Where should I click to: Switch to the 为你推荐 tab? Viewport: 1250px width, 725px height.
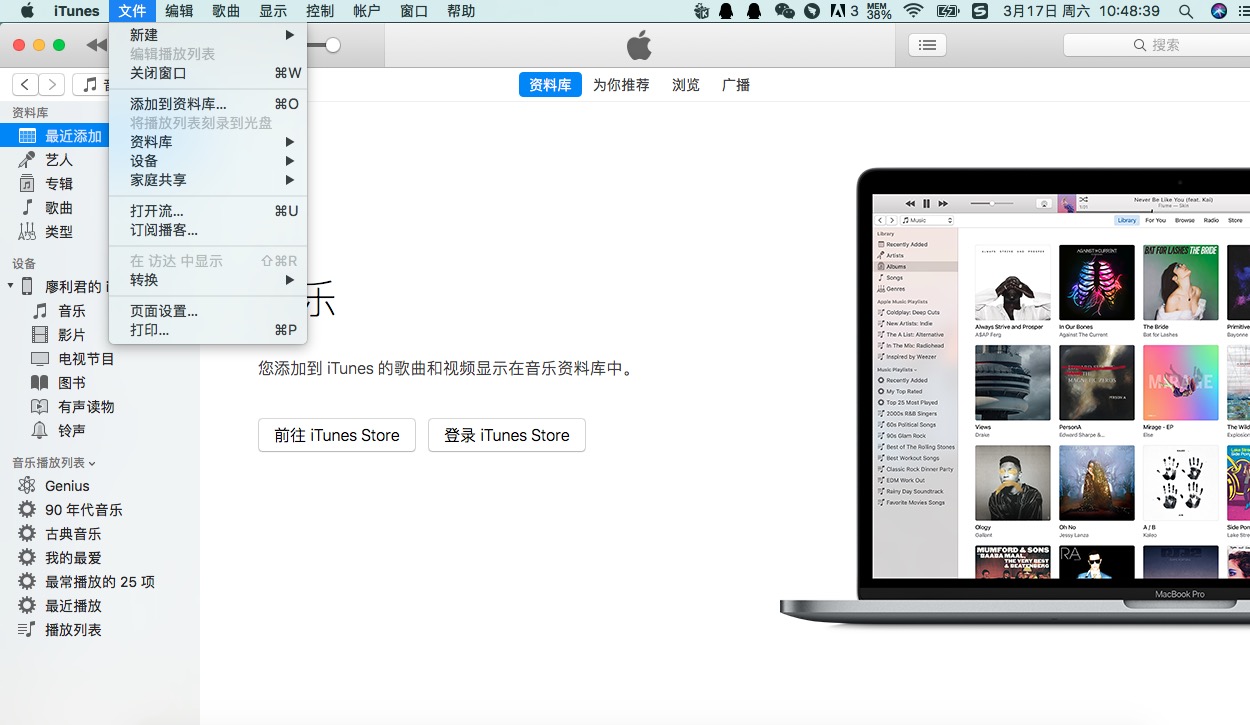pos(621,85)
